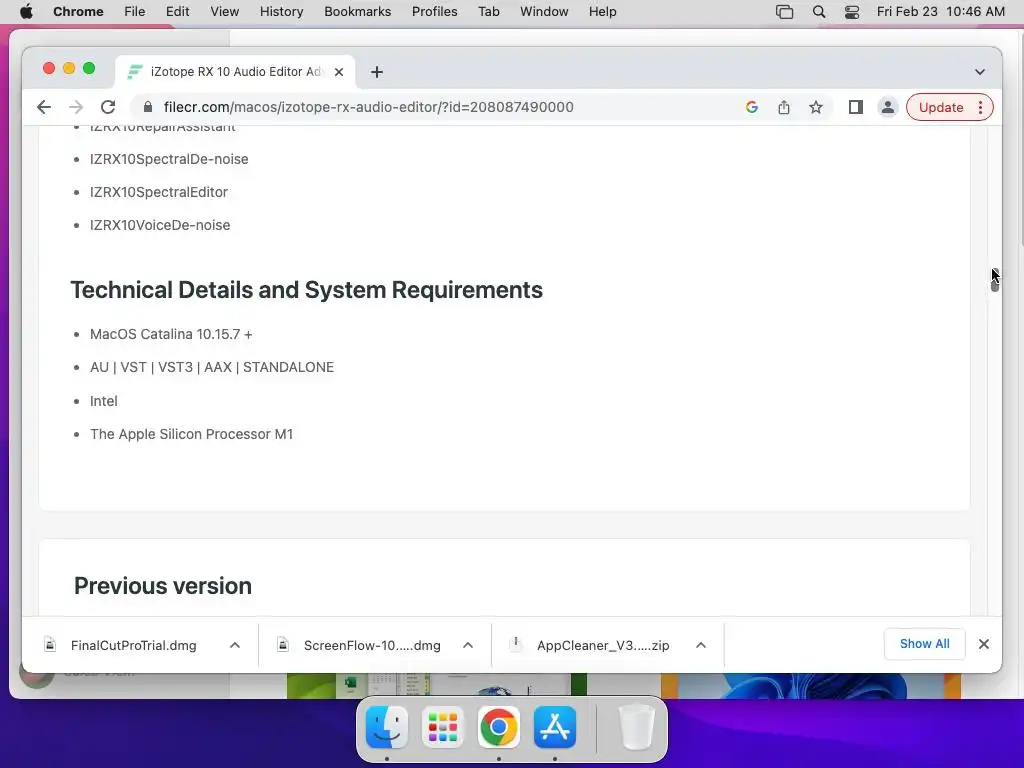The height and width of the screenshot is (768, 1024).
Task: Open the File menu
Action: [x=135, y=12]
